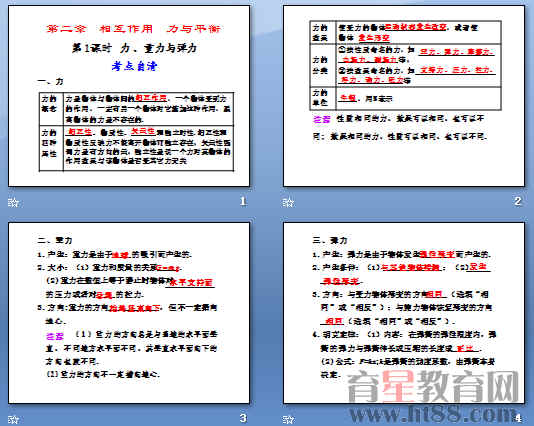
Task: Click the animation star icon under slide 2
Action: point(288,203)
